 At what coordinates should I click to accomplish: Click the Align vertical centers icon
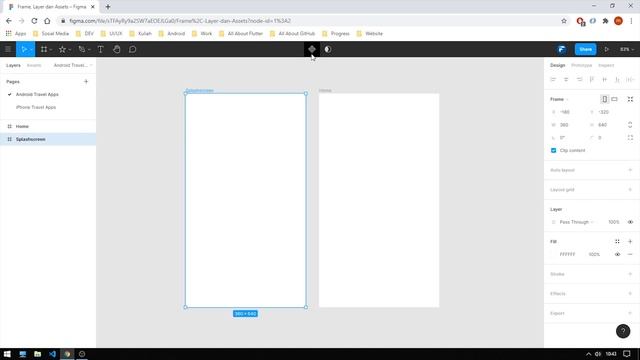[x=605, y=80]
